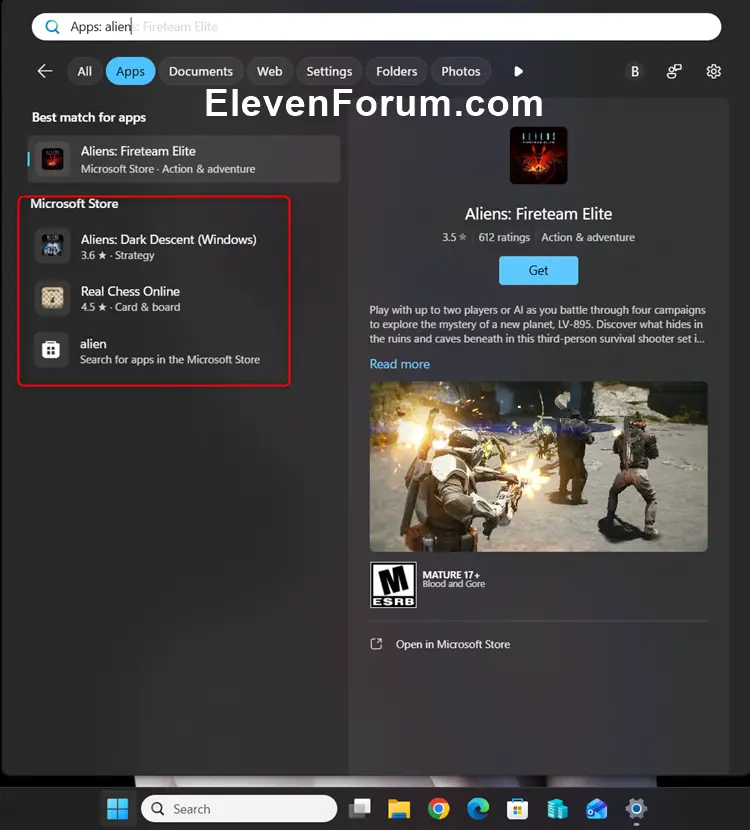
Task: Click the ESRB Mature rating badge
Action: click(x=393, y=585)
